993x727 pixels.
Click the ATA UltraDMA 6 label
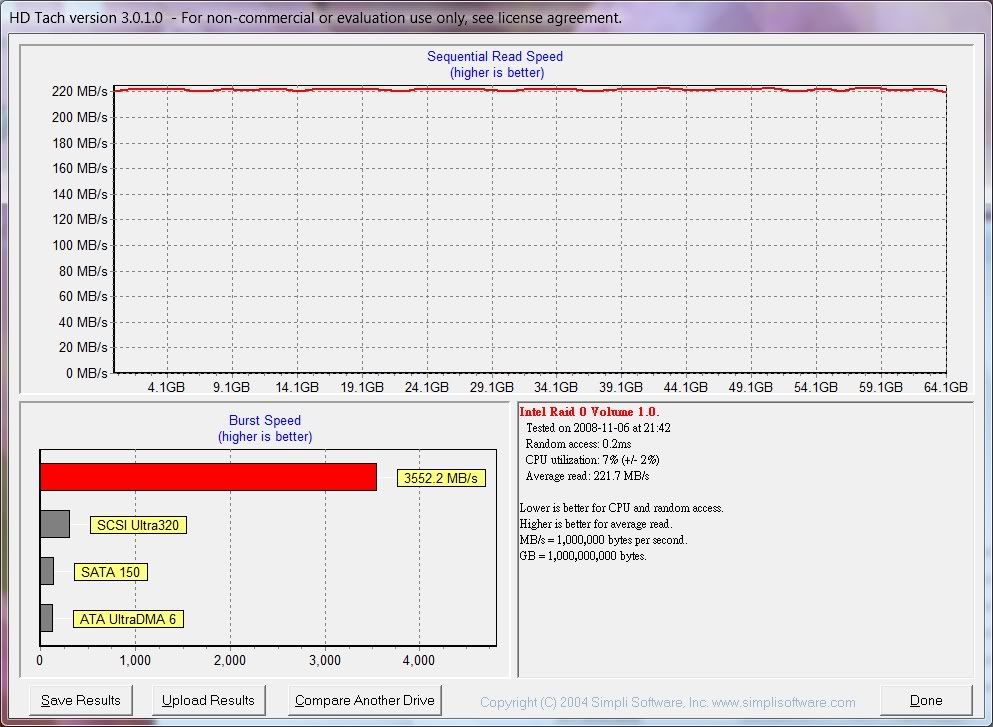point(128,619)
